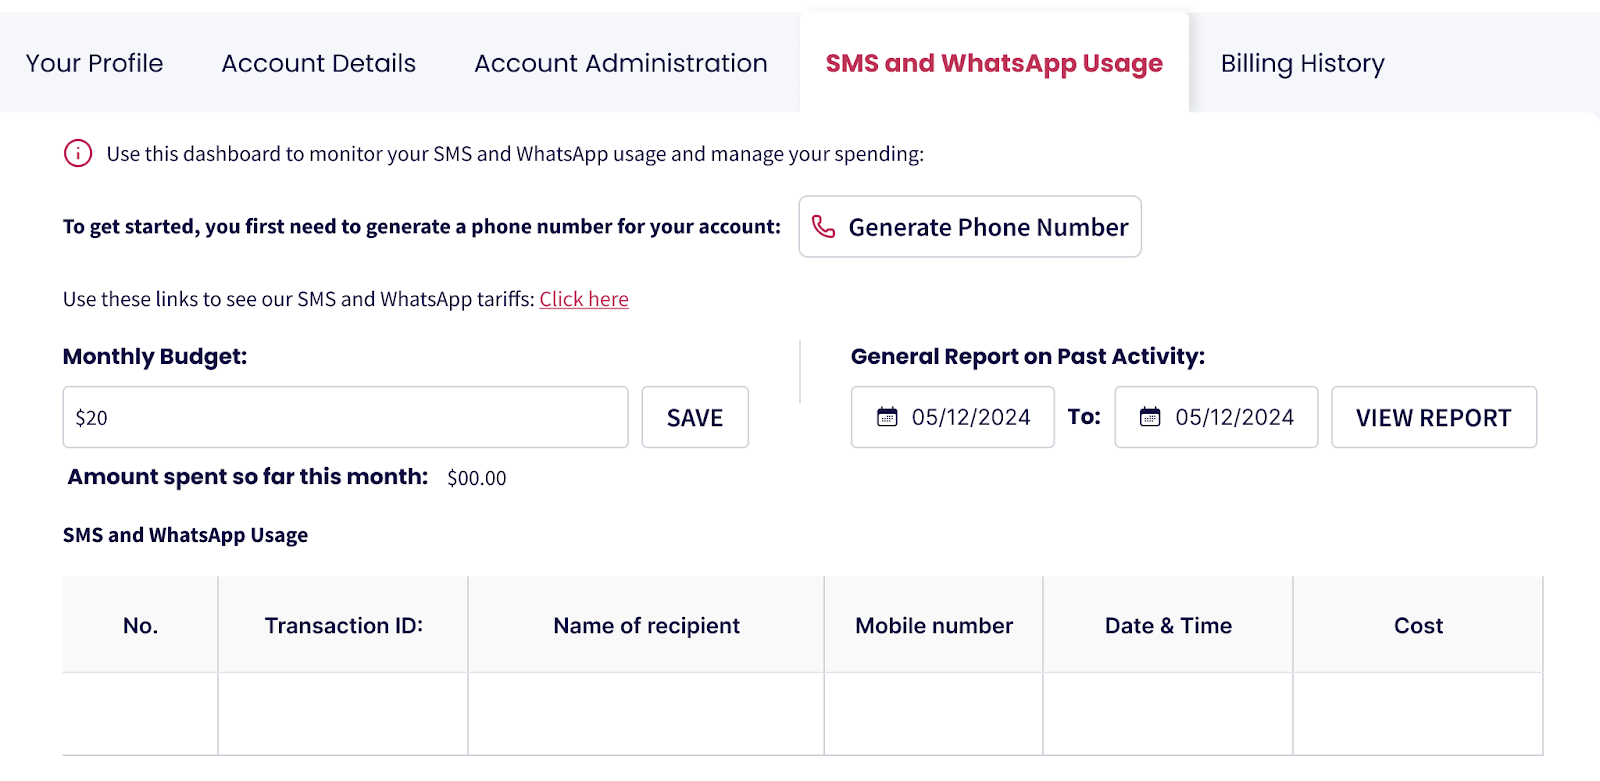
Task: Click the VIEW REPORT button
Action: pos(1433,417)
